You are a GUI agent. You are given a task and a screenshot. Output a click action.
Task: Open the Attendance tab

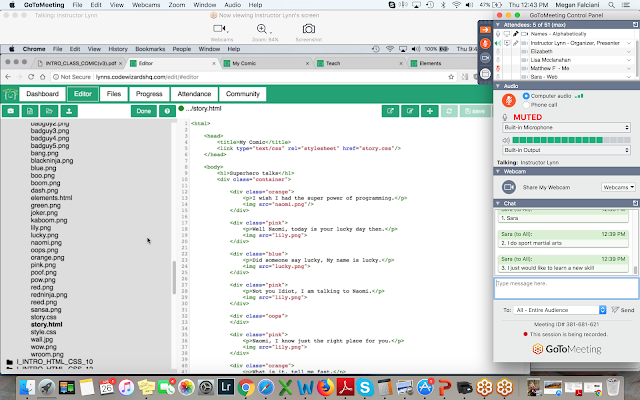(x=194, y=94)
